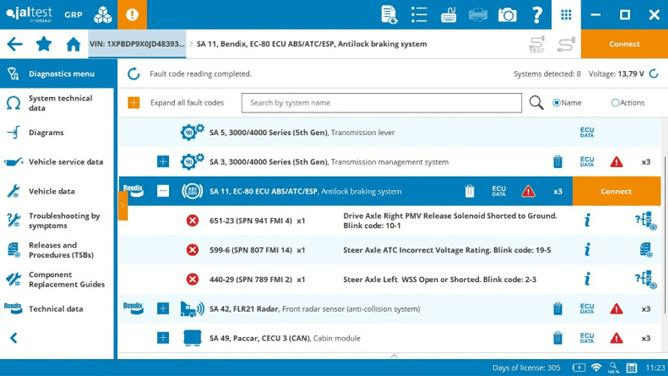Expand SA 42 FLR21 Radar faults
Viewport: 668px width, 376px height.
(x=163, y=309)
